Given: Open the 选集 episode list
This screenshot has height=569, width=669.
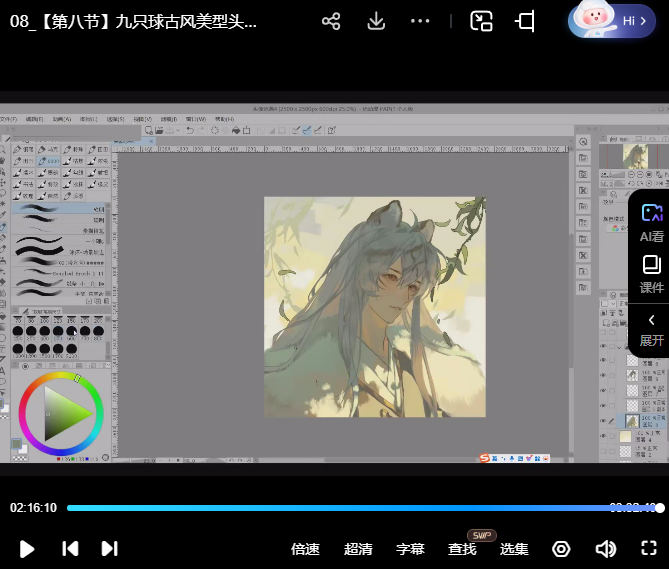Looking at the screenshot, I should coord(514,549).
